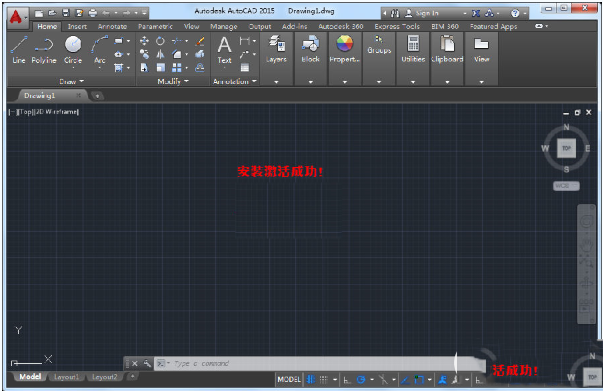Open the Clipboard panel
The height and width of the screenshot is (391, 603).
(447, 48)
